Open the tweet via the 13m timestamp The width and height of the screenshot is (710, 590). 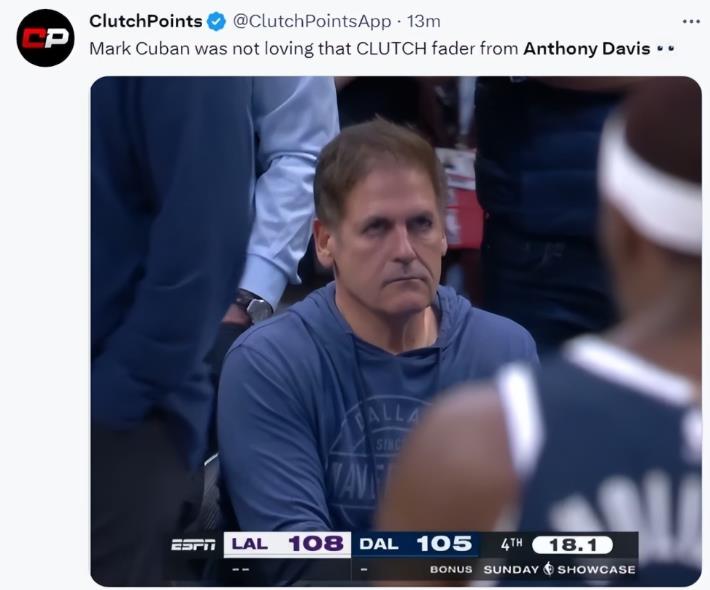(x=423, y=21)
